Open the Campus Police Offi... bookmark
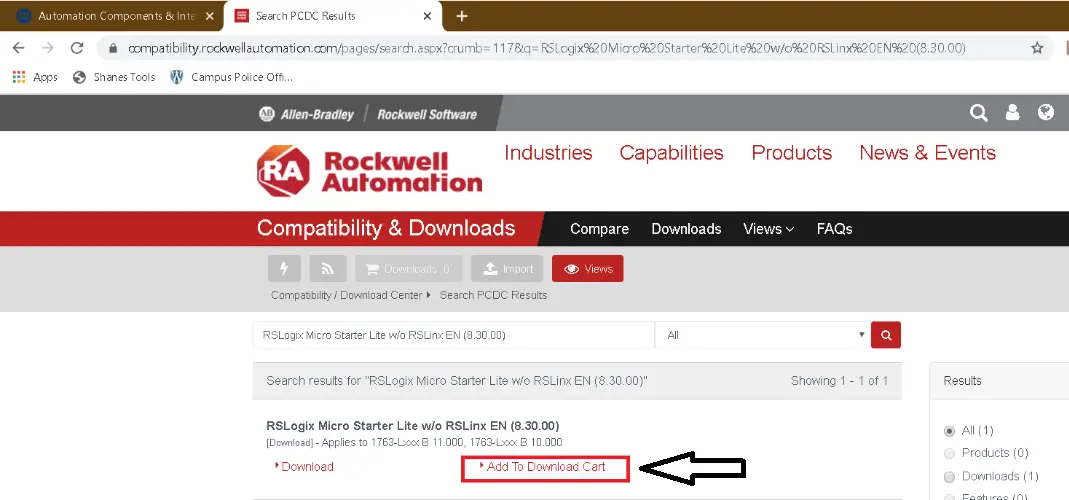Viewport: 1069px width, 500px height. (231, 77)
